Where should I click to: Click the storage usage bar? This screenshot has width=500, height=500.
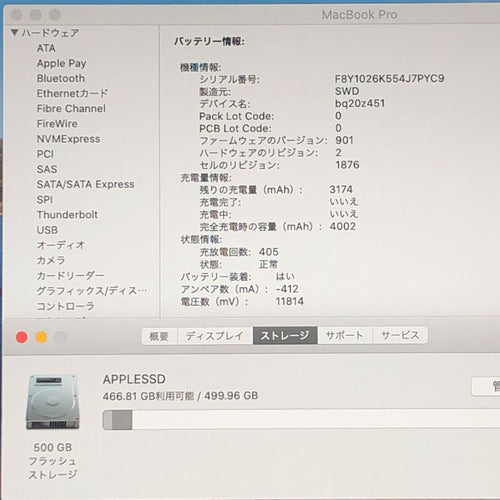coord(301,420)
